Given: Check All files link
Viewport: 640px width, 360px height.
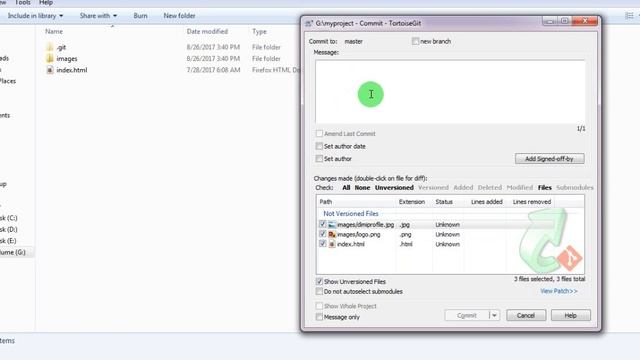Looking at the screenshot, I should [346, 188].
